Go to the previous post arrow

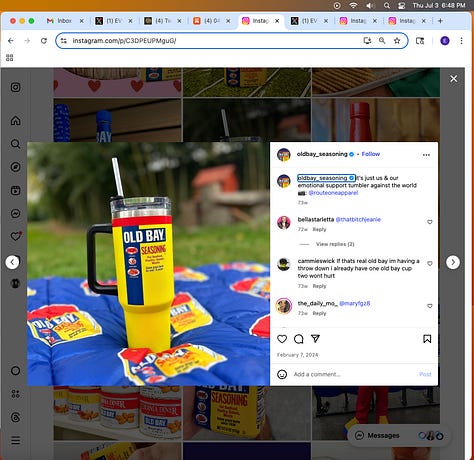tap(12, 262)
